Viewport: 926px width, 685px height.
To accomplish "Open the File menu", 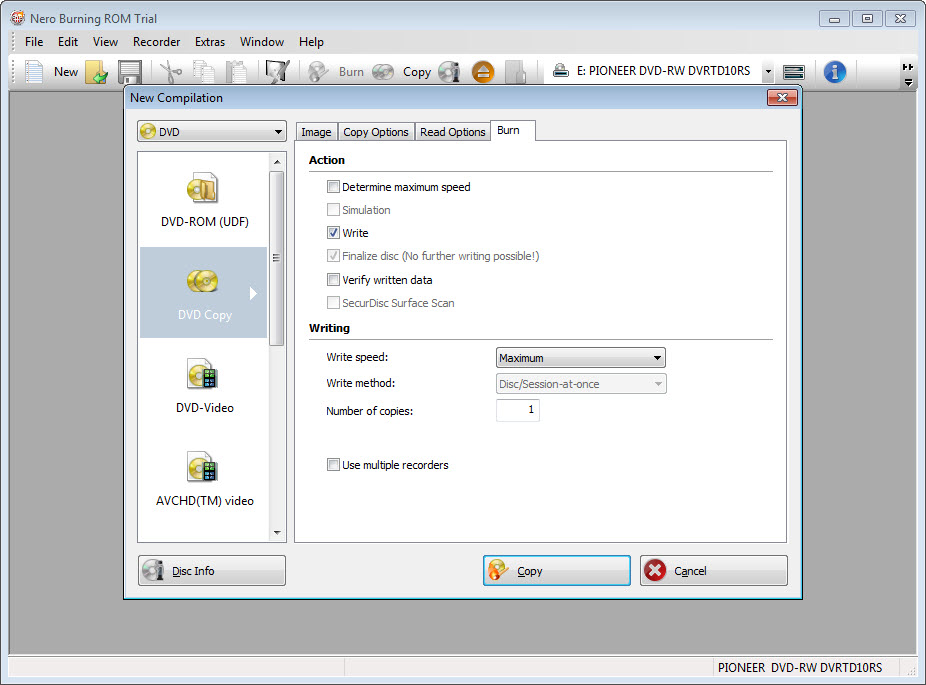I will [x=34, y=42].
